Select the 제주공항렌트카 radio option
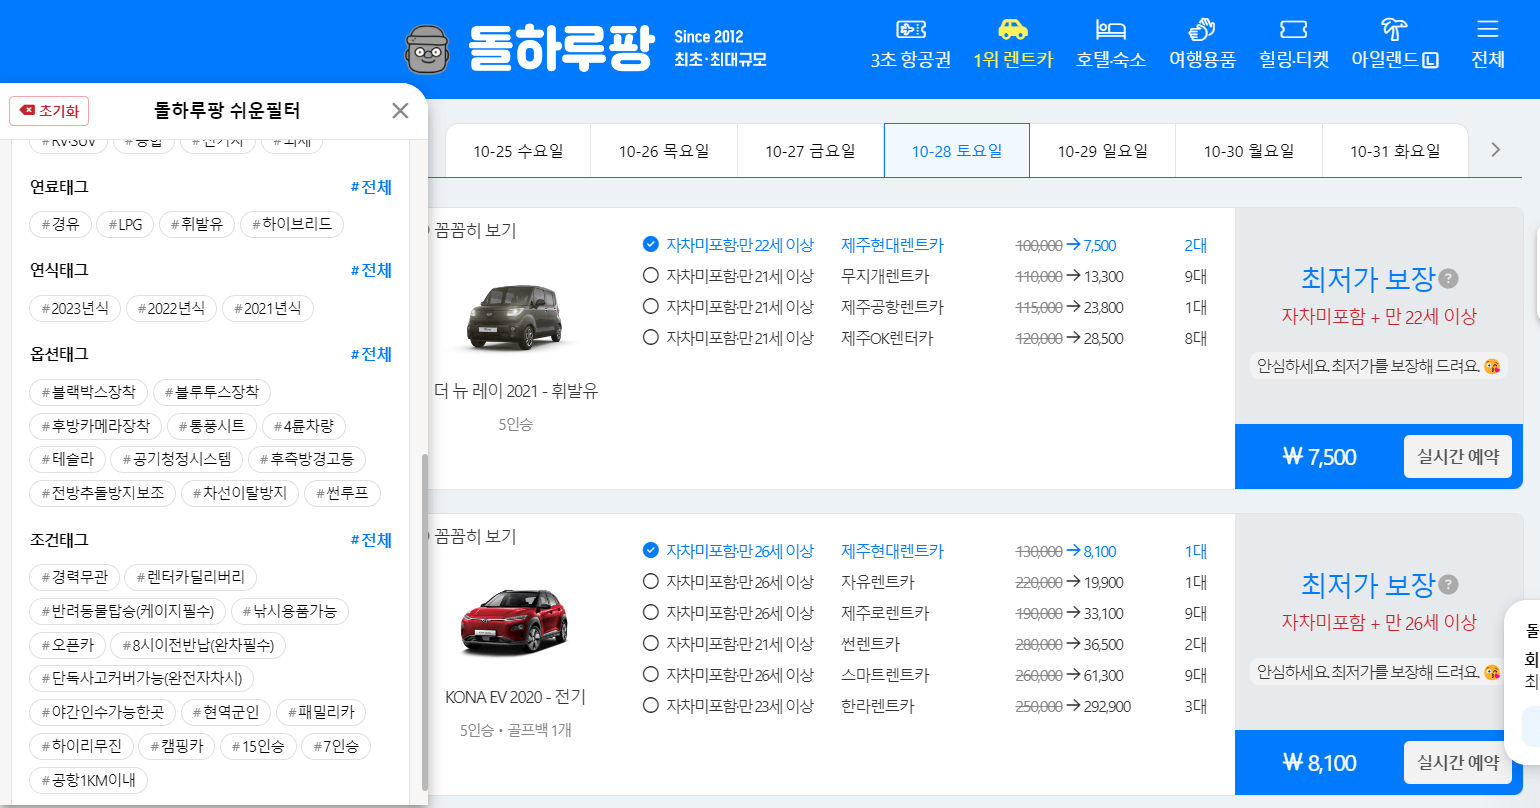This screenshot has height=808, width=1540. click(x=651, y=306)
